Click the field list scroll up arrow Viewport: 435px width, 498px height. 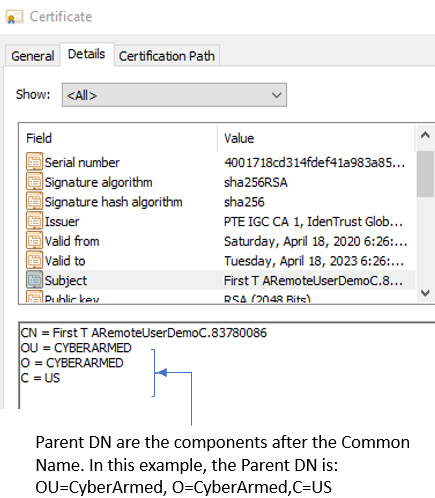(425, 135)
